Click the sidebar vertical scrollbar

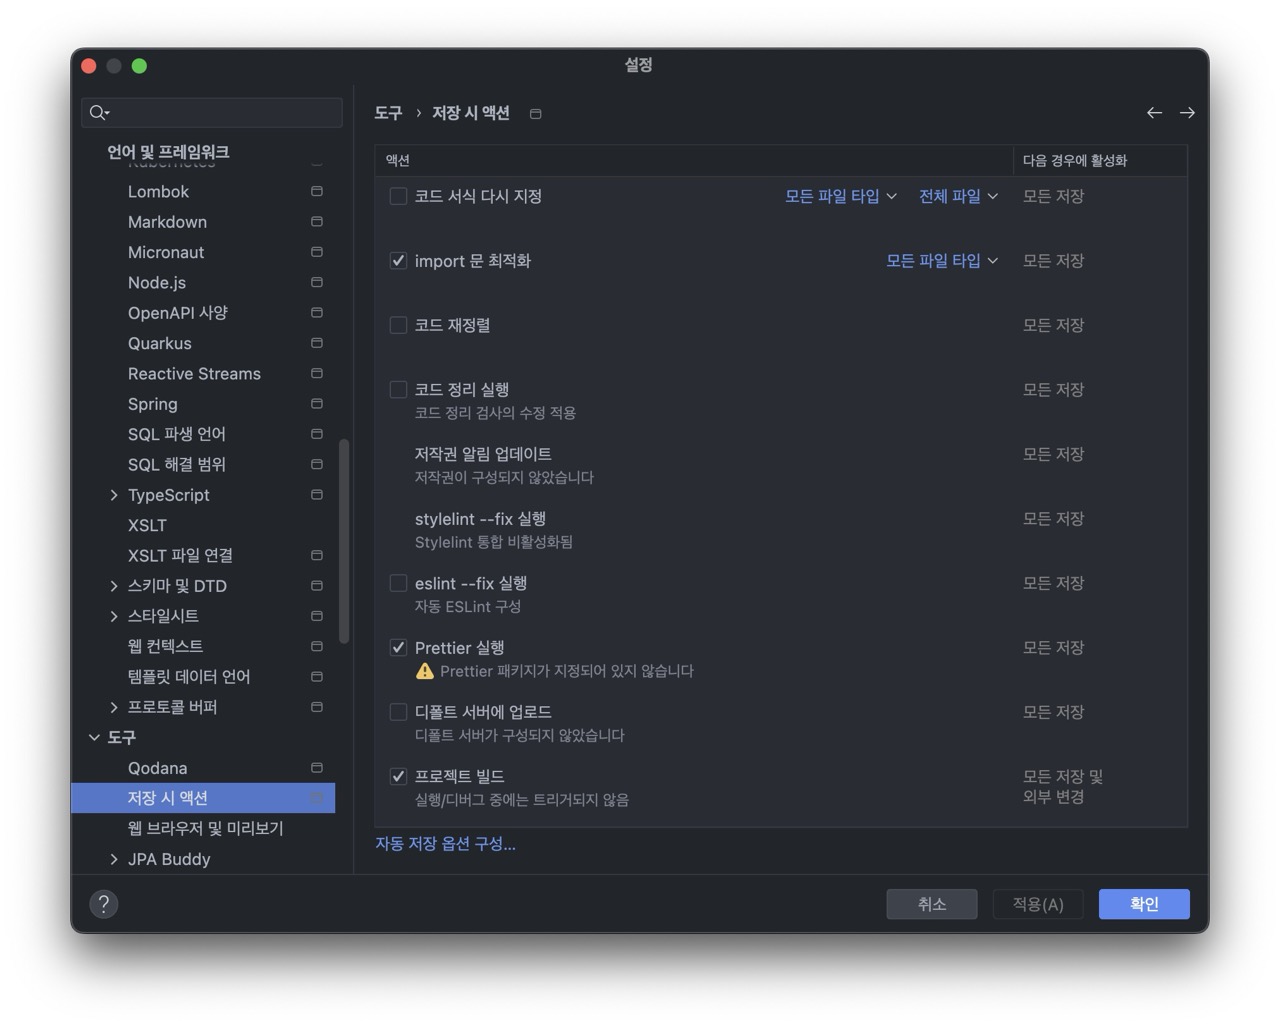pyautogui.click(x=344, y=540)
